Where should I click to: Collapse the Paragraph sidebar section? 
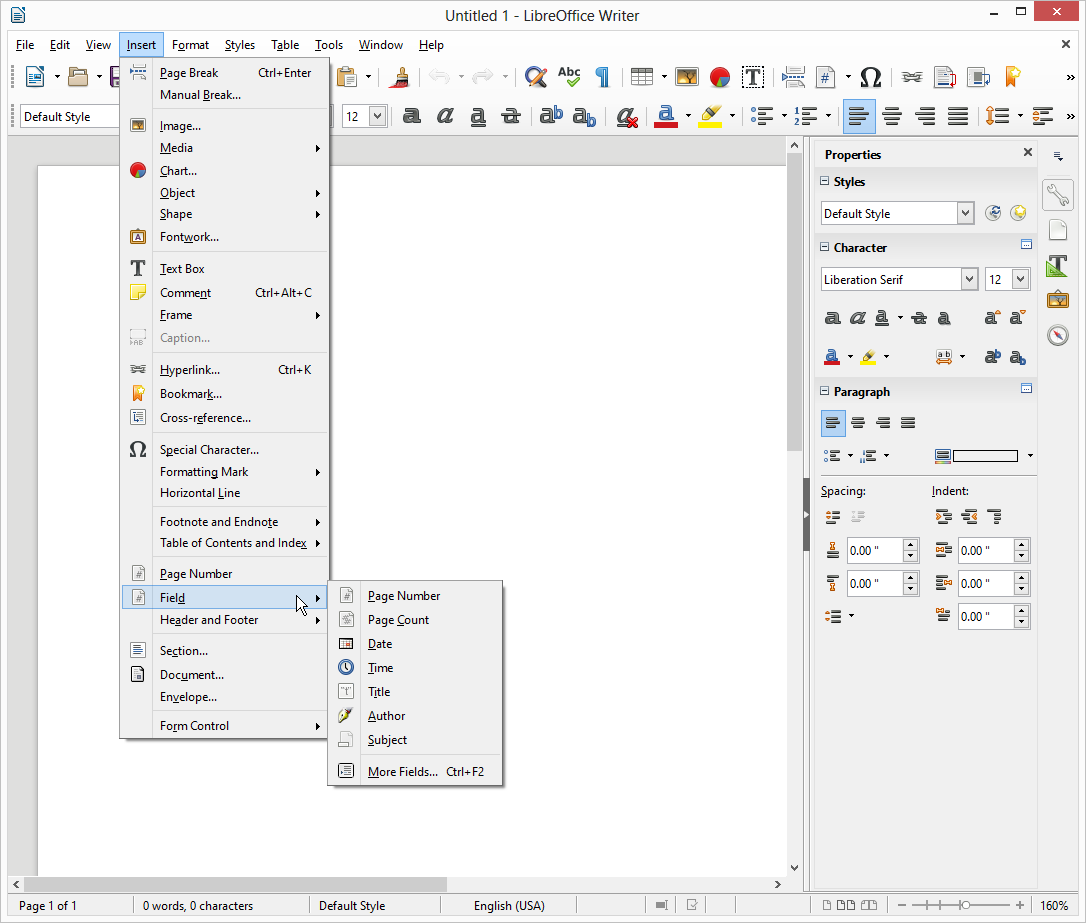tap(824, 391)
